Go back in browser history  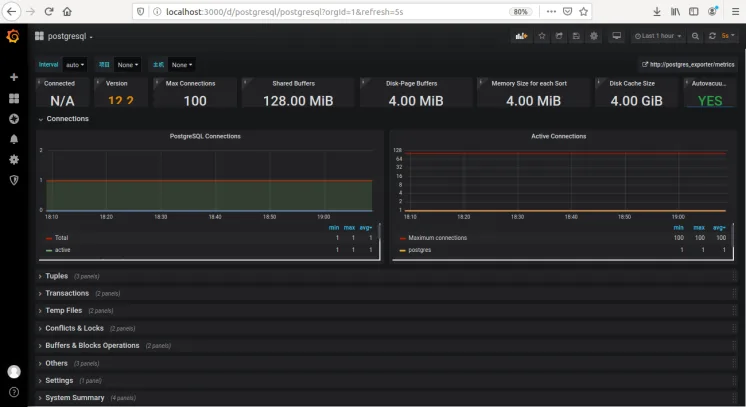tap(11, 11)
